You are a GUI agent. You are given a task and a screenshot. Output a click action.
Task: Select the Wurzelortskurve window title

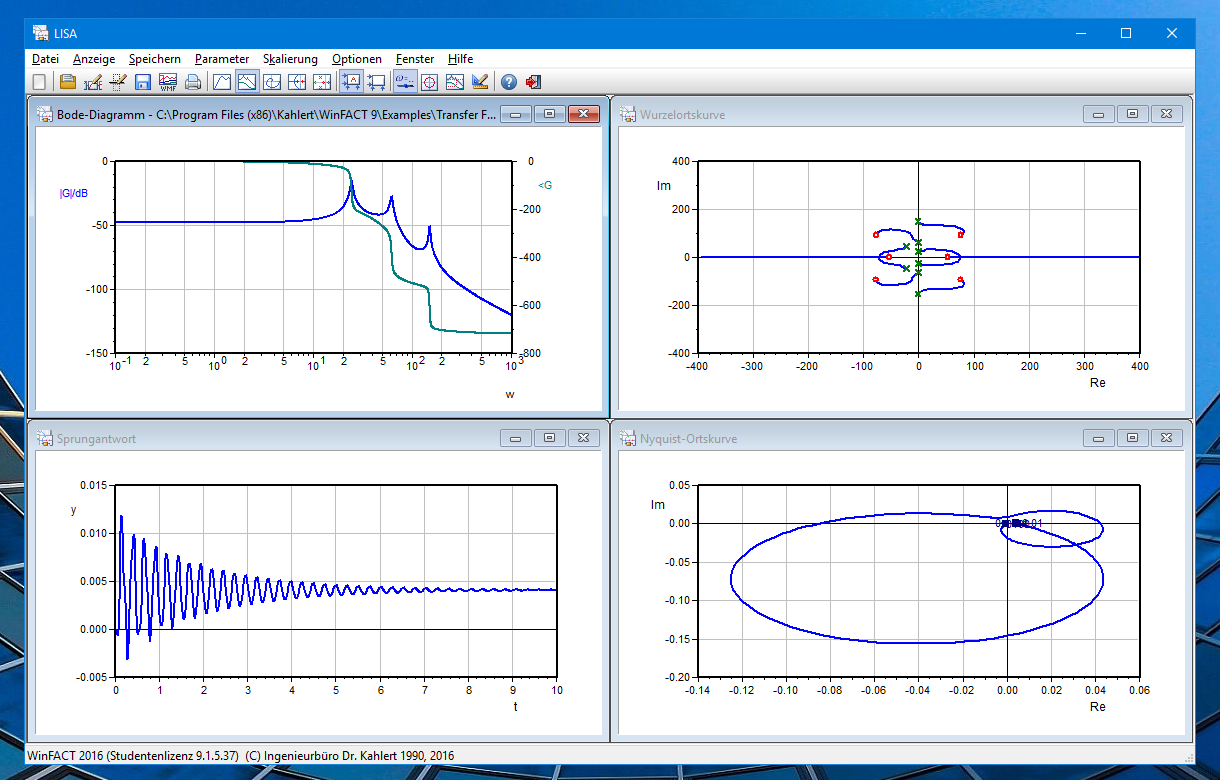point(682,115)
